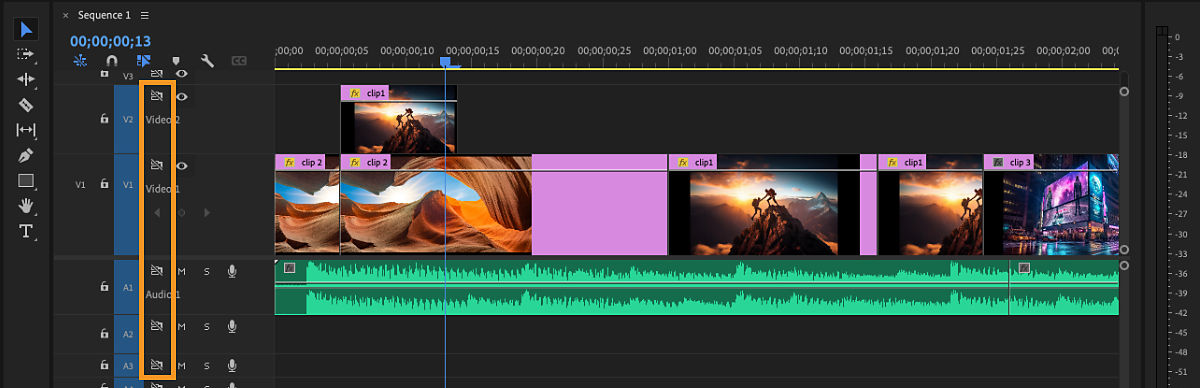Viewport: 1200px width, 388px height.
Task: Select clip1 on track V2
Action: pos(398,119)
